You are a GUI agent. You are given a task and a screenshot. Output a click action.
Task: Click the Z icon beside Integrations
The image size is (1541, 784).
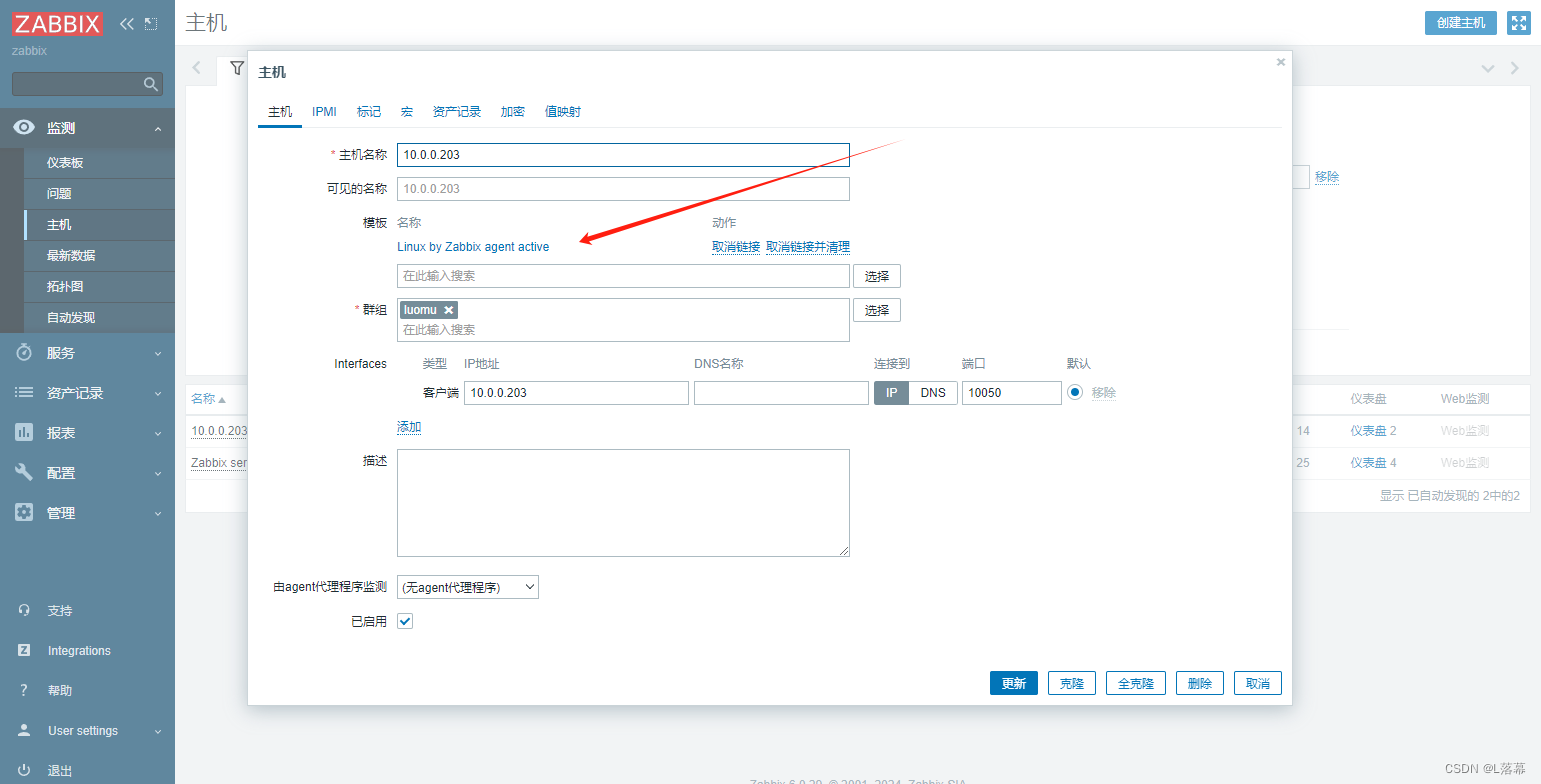[x=24, y=650]
